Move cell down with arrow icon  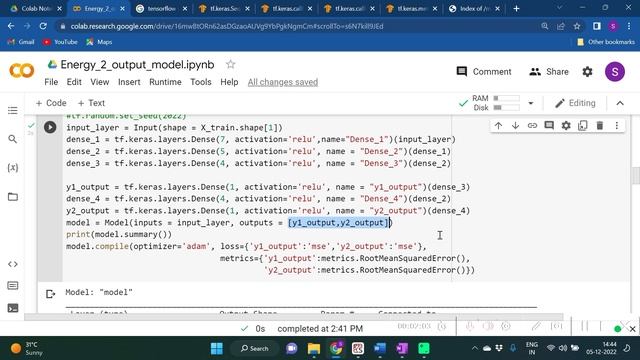(516, 126)
